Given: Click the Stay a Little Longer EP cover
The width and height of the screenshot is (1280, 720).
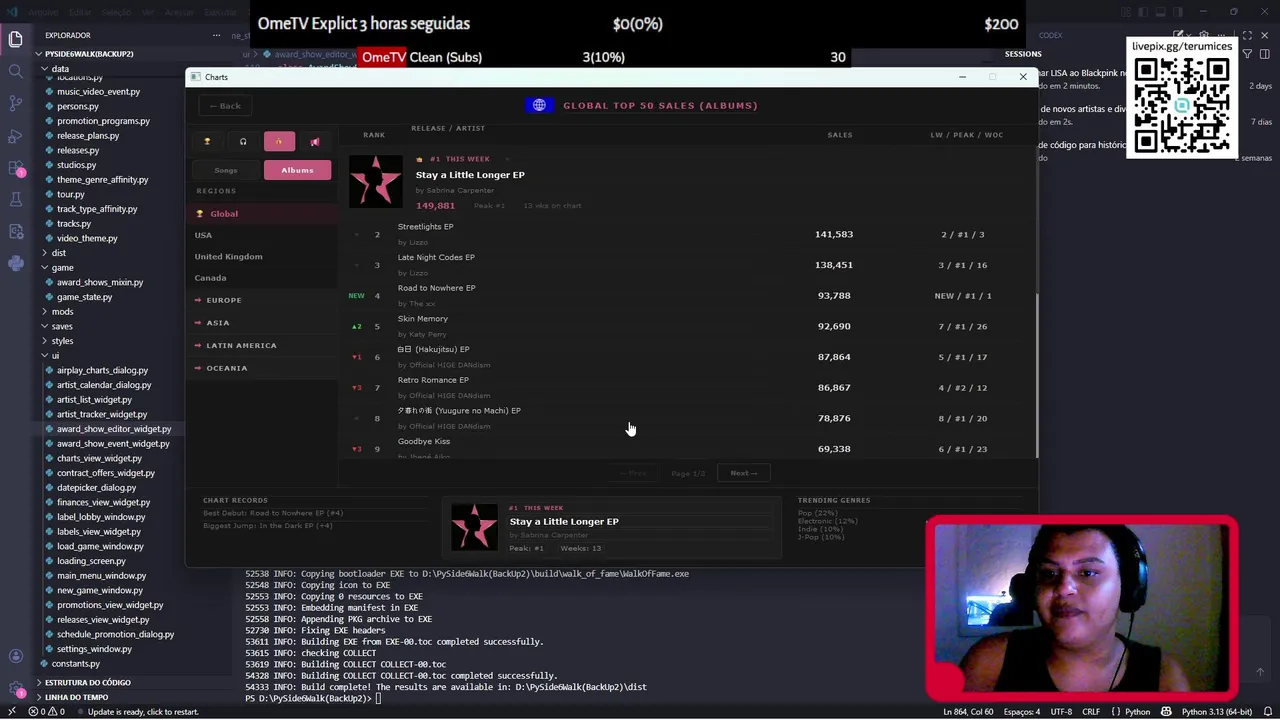Looking at the screenshot, I should [x=375, y=181].
